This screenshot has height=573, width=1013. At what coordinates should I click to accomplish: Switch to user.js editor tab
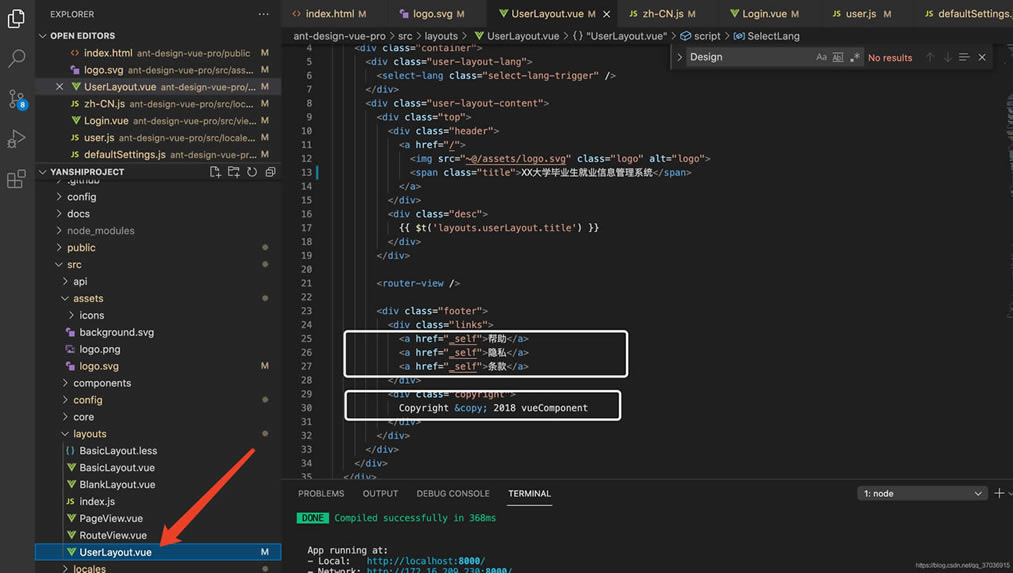point(861,14)
